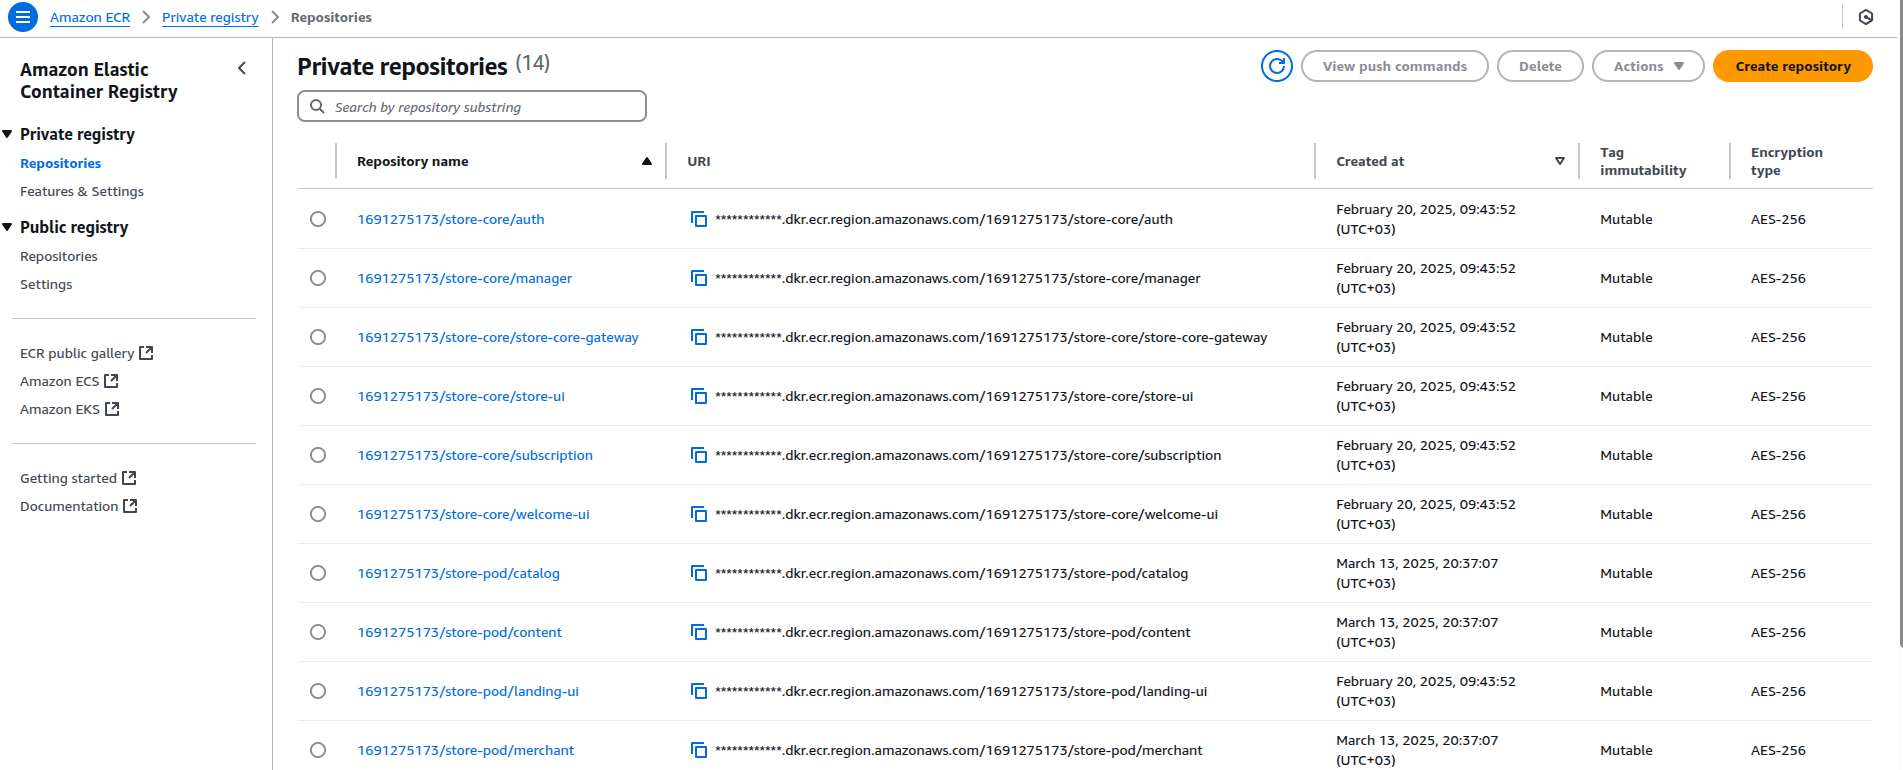Select radio button for store-pod/merchant
Viewport: 1903px width, 770px height.
318,750
